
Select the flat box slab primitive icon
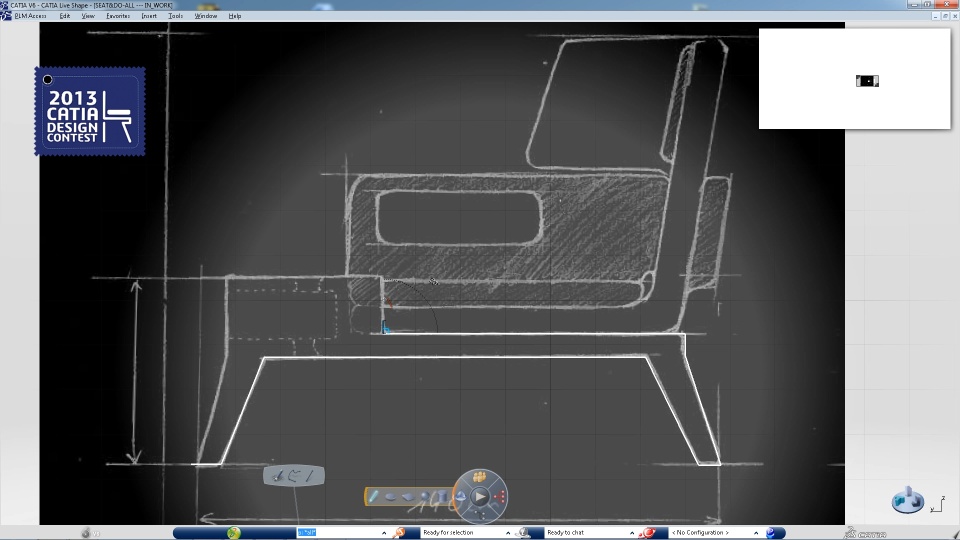pyautogui.click(x=408, y=497)
